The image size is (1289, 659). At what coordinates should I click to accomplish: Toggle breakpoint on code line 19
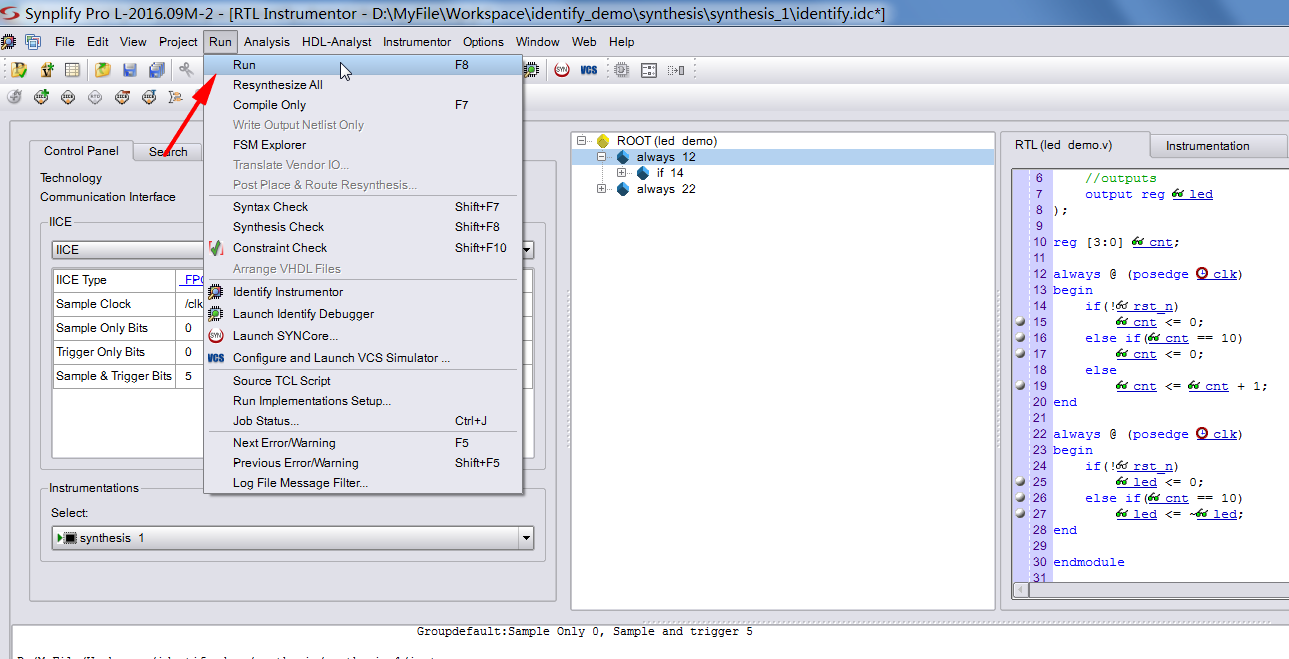point(1020,386)
